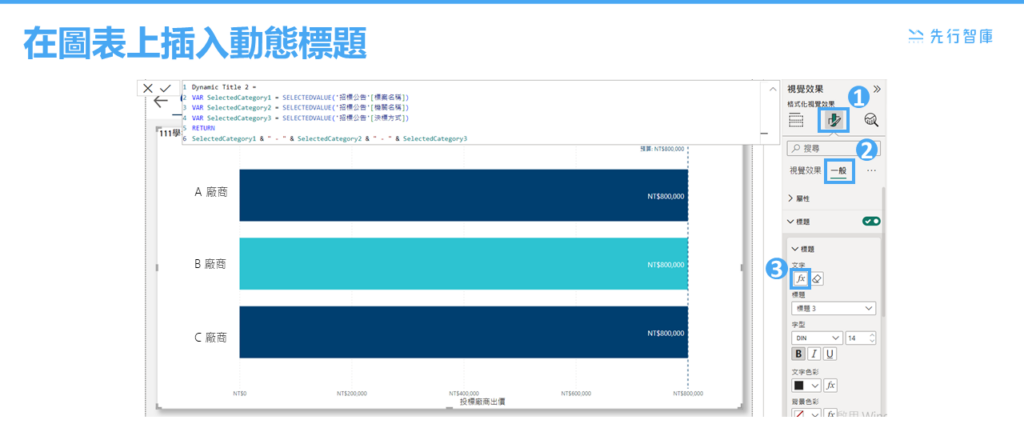Click the 'B 廠商' axis label
1024x444 pixels.
click(211, 264)
